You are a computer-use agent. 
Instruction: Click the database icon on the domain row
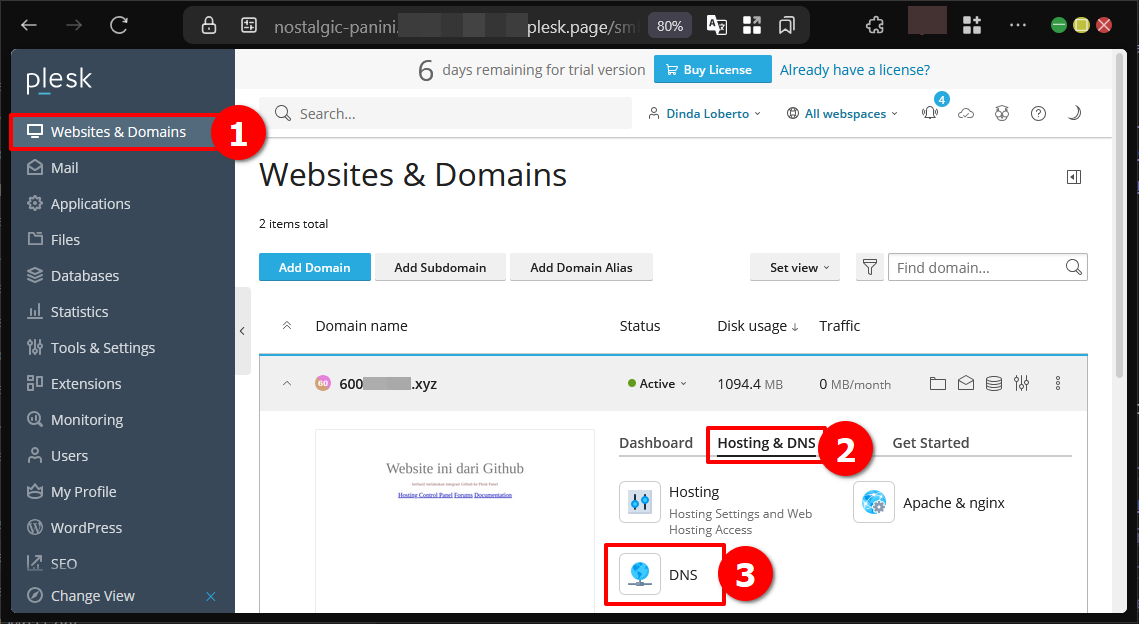[x=993, y=383]
